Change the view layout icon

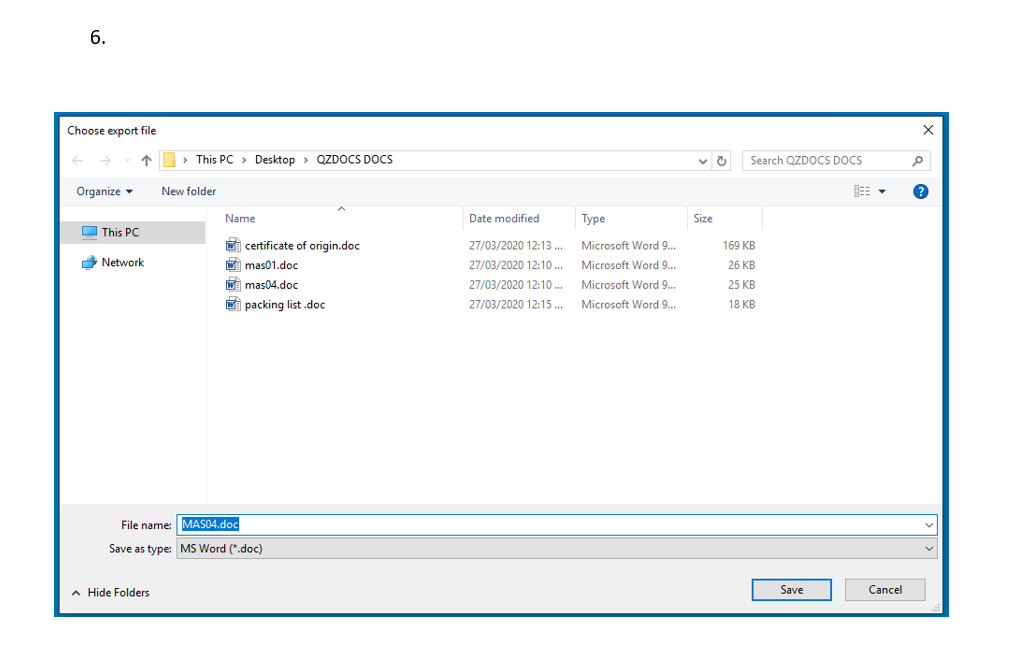pos(862,192)
